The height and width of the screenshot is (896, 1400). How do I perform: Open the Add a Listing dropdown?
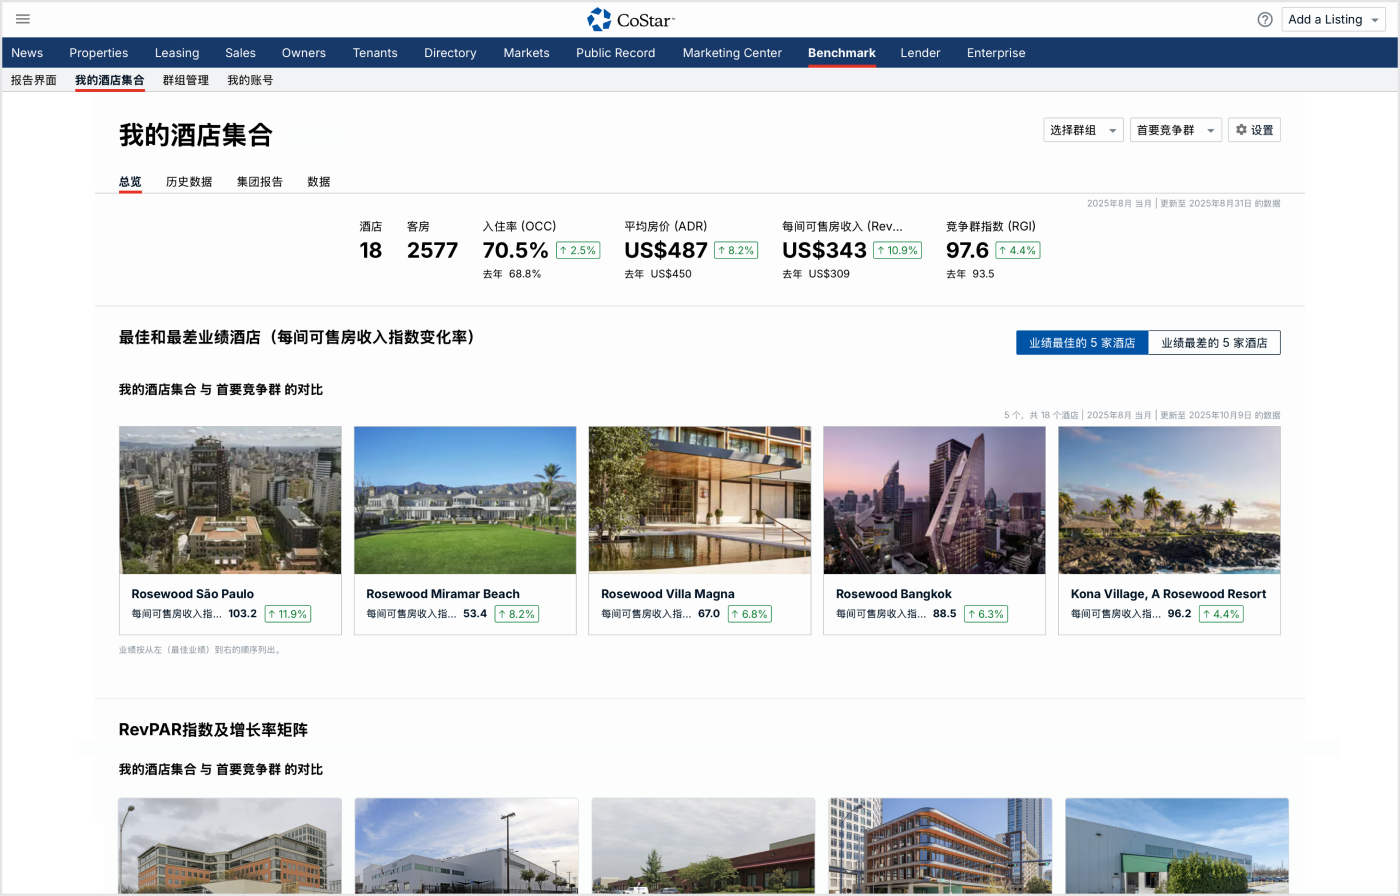(x=1333, y=19)
